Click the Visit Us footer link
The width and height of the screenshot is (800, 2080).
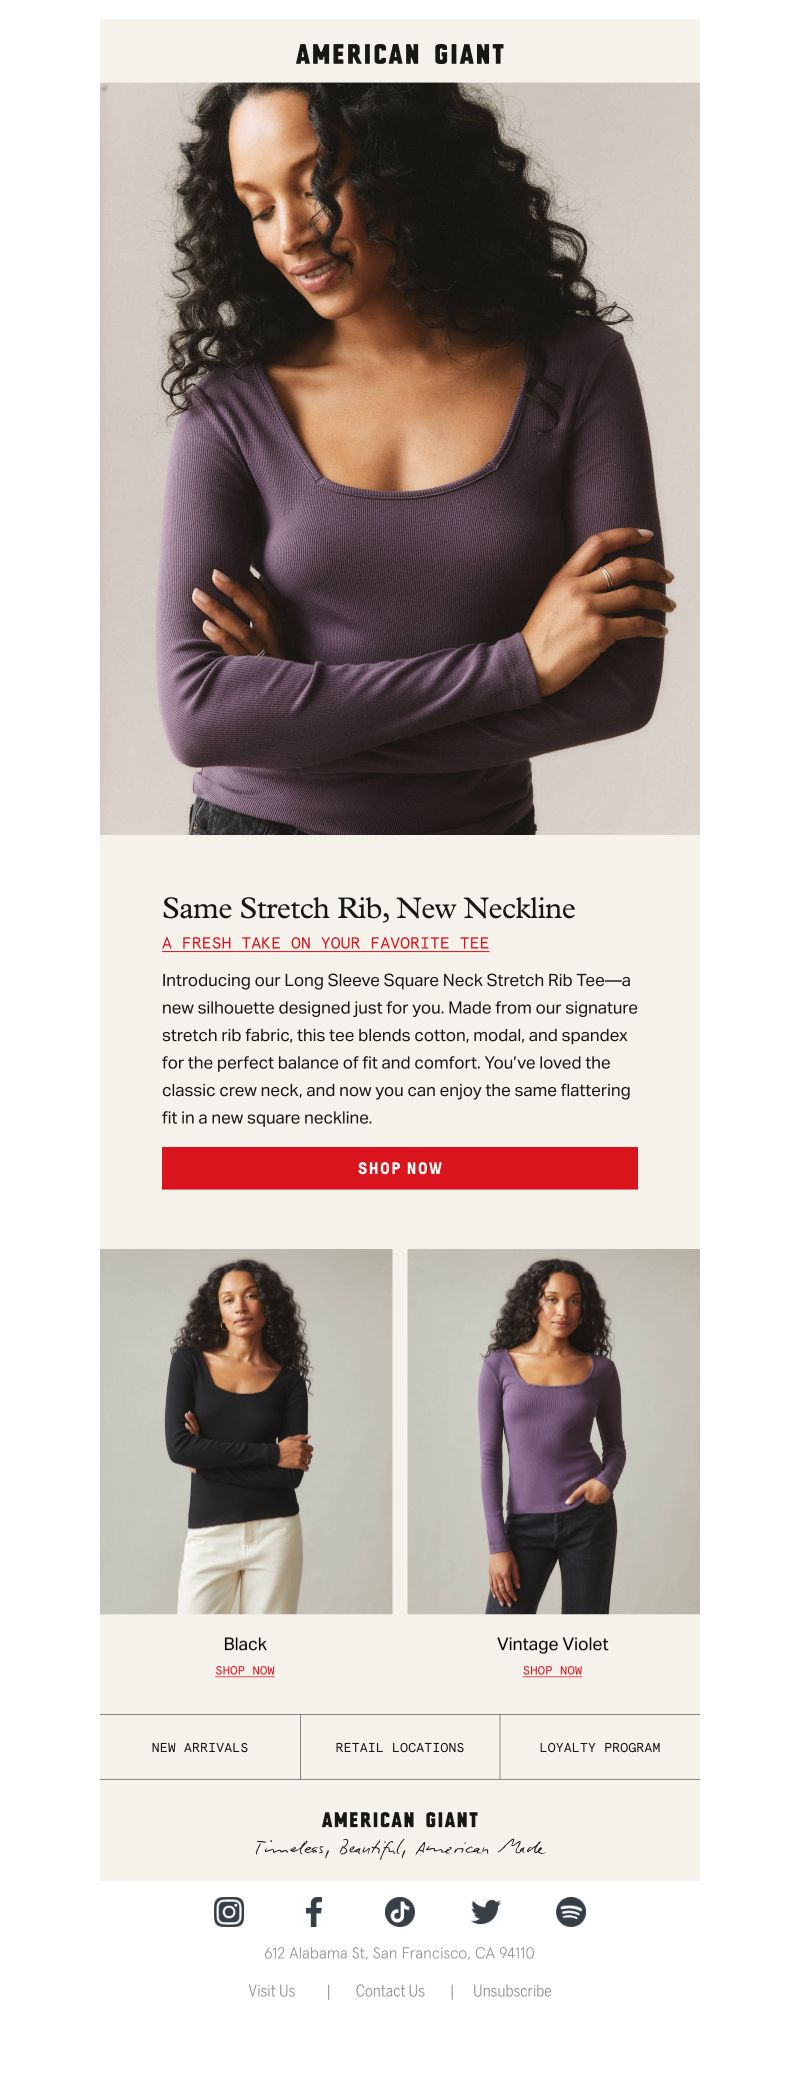click(x=272, y=1991)
